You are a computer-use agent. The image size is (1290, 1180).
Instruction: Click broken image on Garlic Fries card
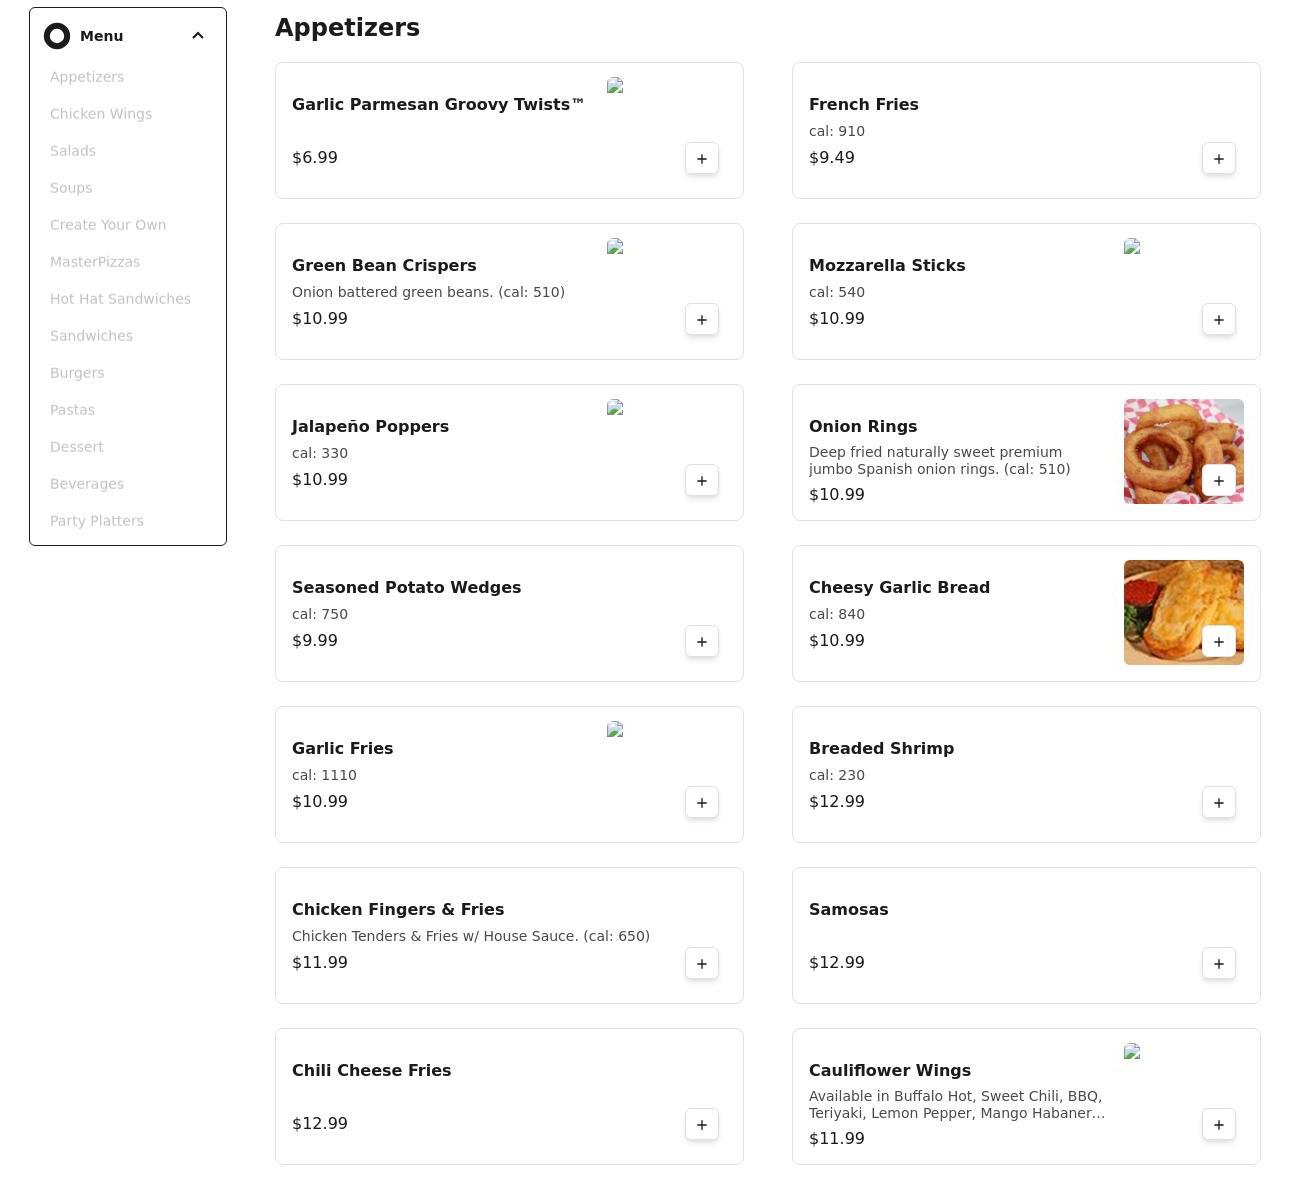615,730
